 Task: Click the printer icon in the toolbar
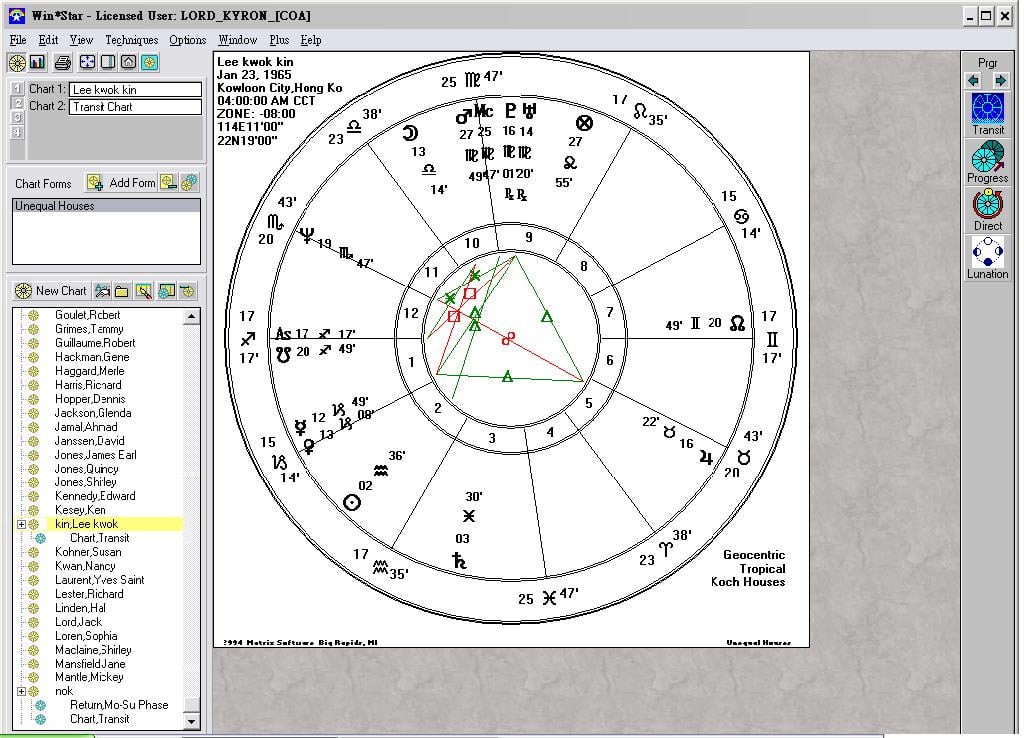point(62,62)
